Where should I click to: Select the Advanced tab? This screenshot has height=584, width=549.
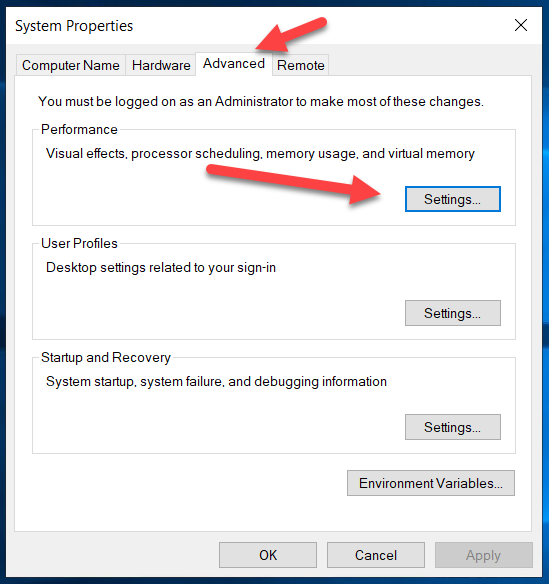coord(234,64)
